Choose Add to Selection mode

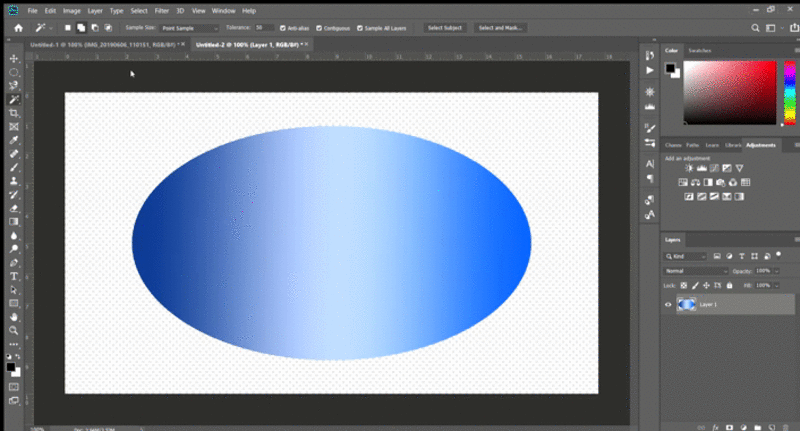point(81,28)
